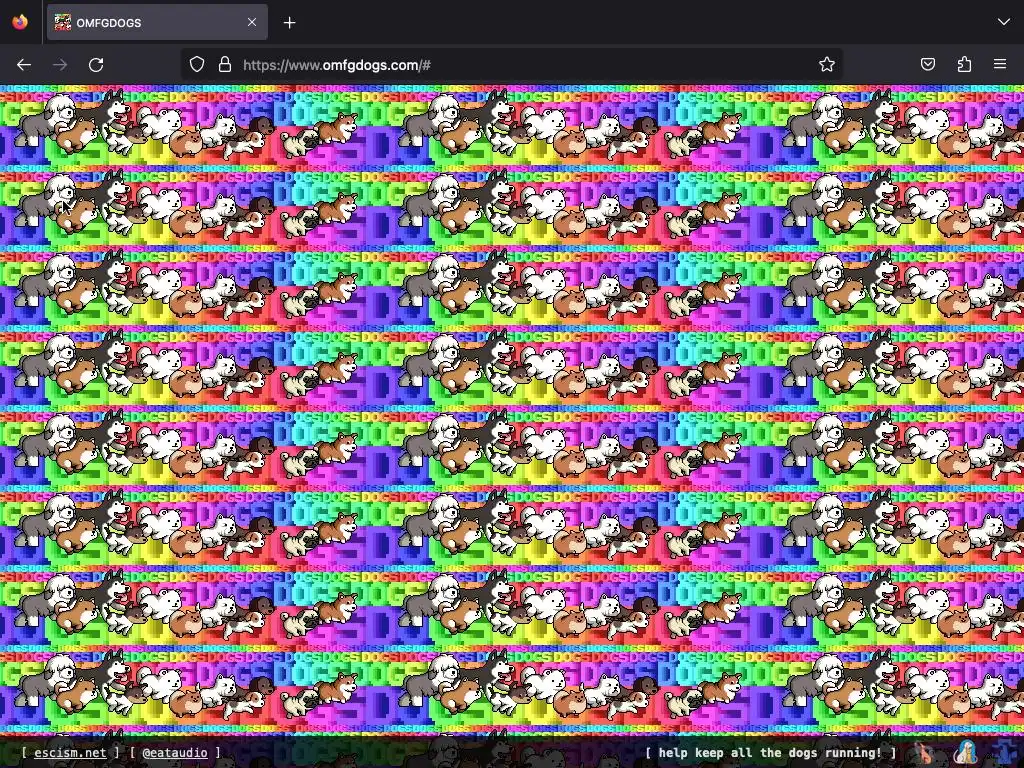Viewport: 1024px width, 768px height.
Task: Bookmark this page with star icon
Action: [x=827, y=65]
